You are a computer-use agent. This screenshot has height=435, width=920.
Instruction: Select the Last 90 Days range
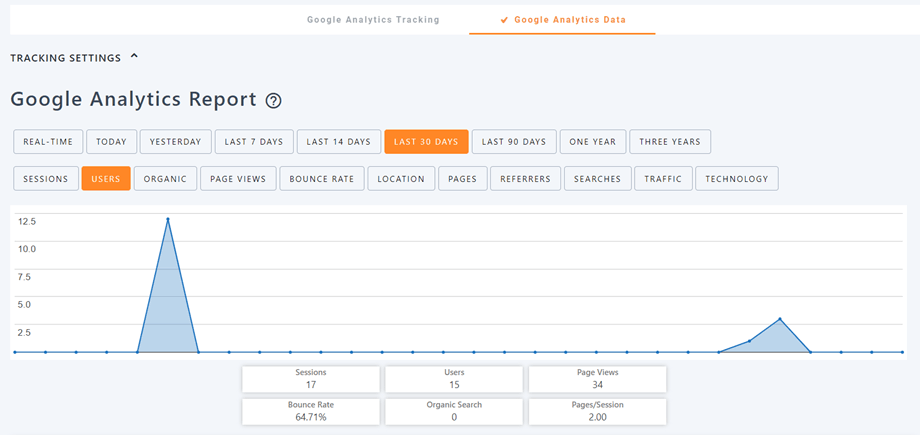pyautogui.click(x=514, y=142)
